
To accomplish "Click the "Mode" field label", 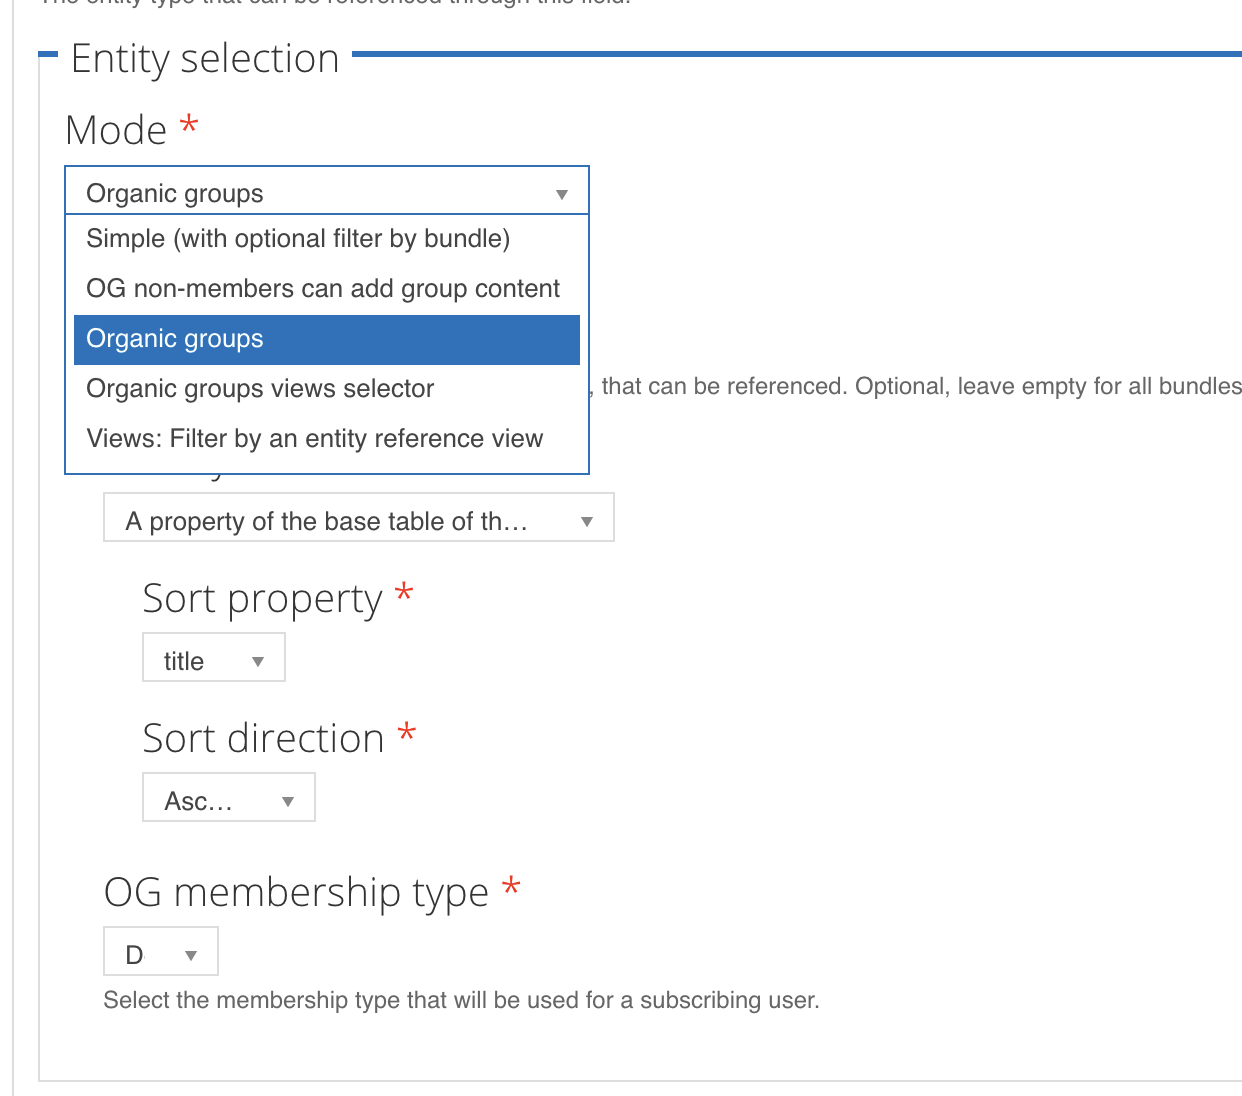I will 116,130.
